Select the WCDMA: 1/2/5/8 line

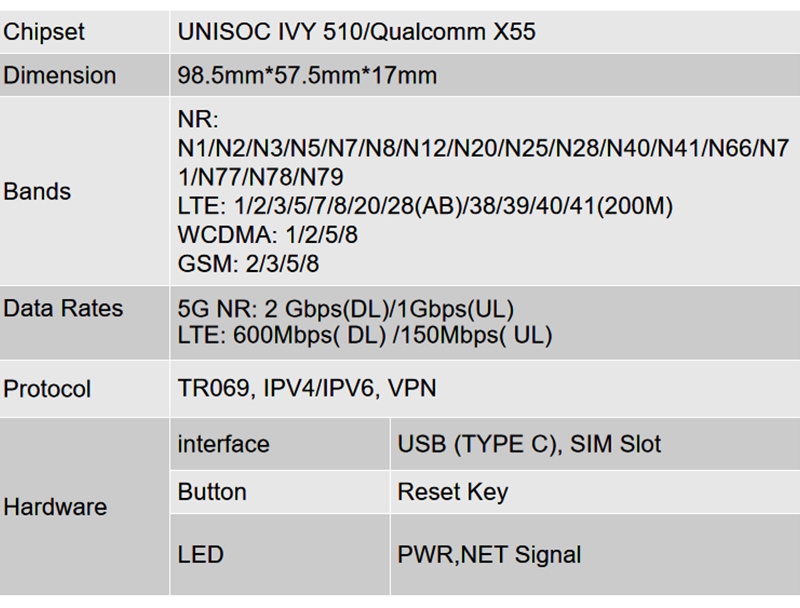pos(267,235)
